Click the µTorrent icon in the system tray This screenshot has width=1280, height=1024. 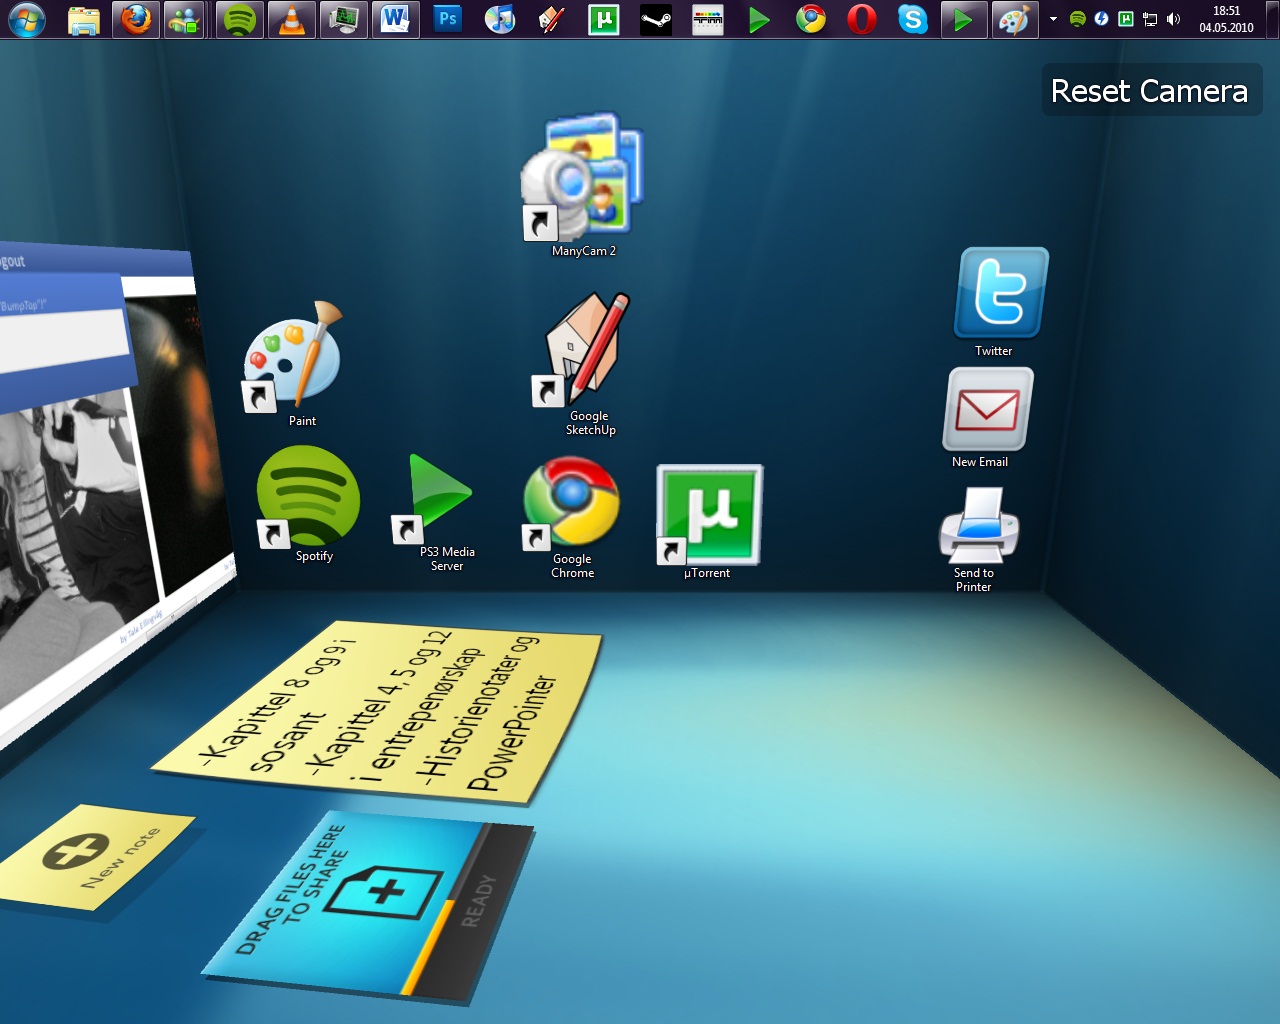tap(1125, 19)
